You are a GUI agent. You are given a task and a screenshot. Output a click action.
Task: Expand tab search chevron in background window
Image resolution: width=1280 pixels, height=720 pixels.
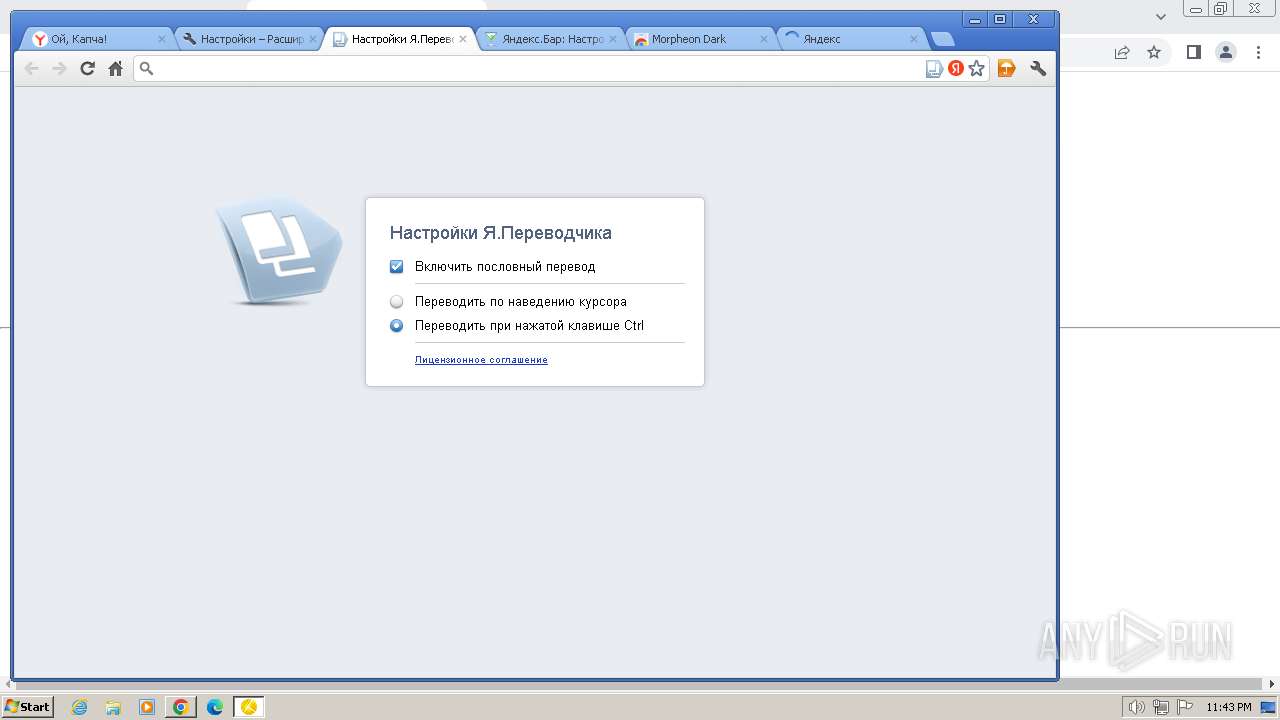click(1161, 16)
